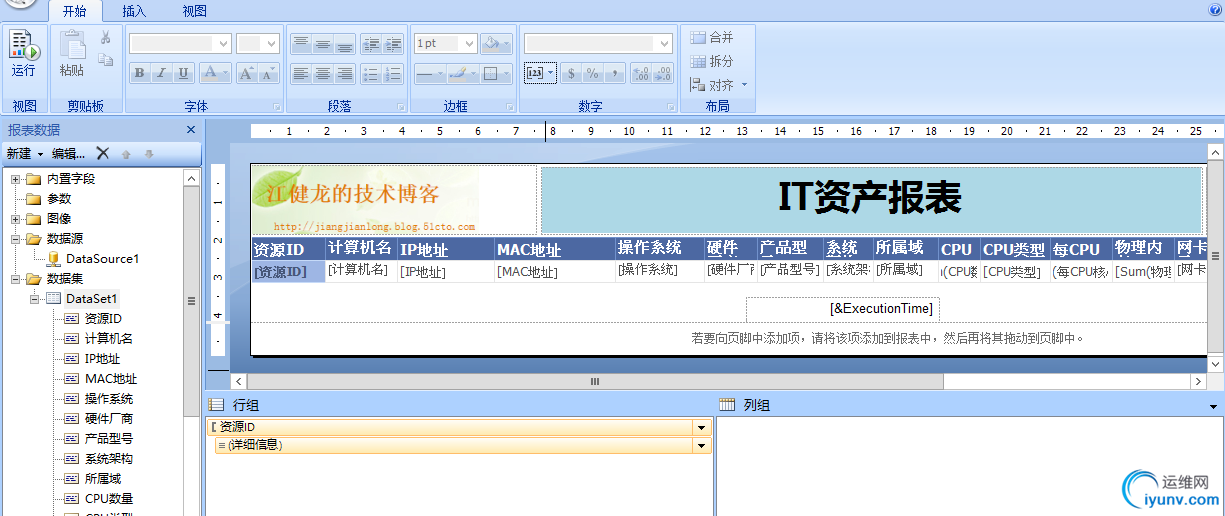Open the 资源ID row group dropdown
Image resolution: width=1225 pixels, height=516 pixels.
[701, 427]
